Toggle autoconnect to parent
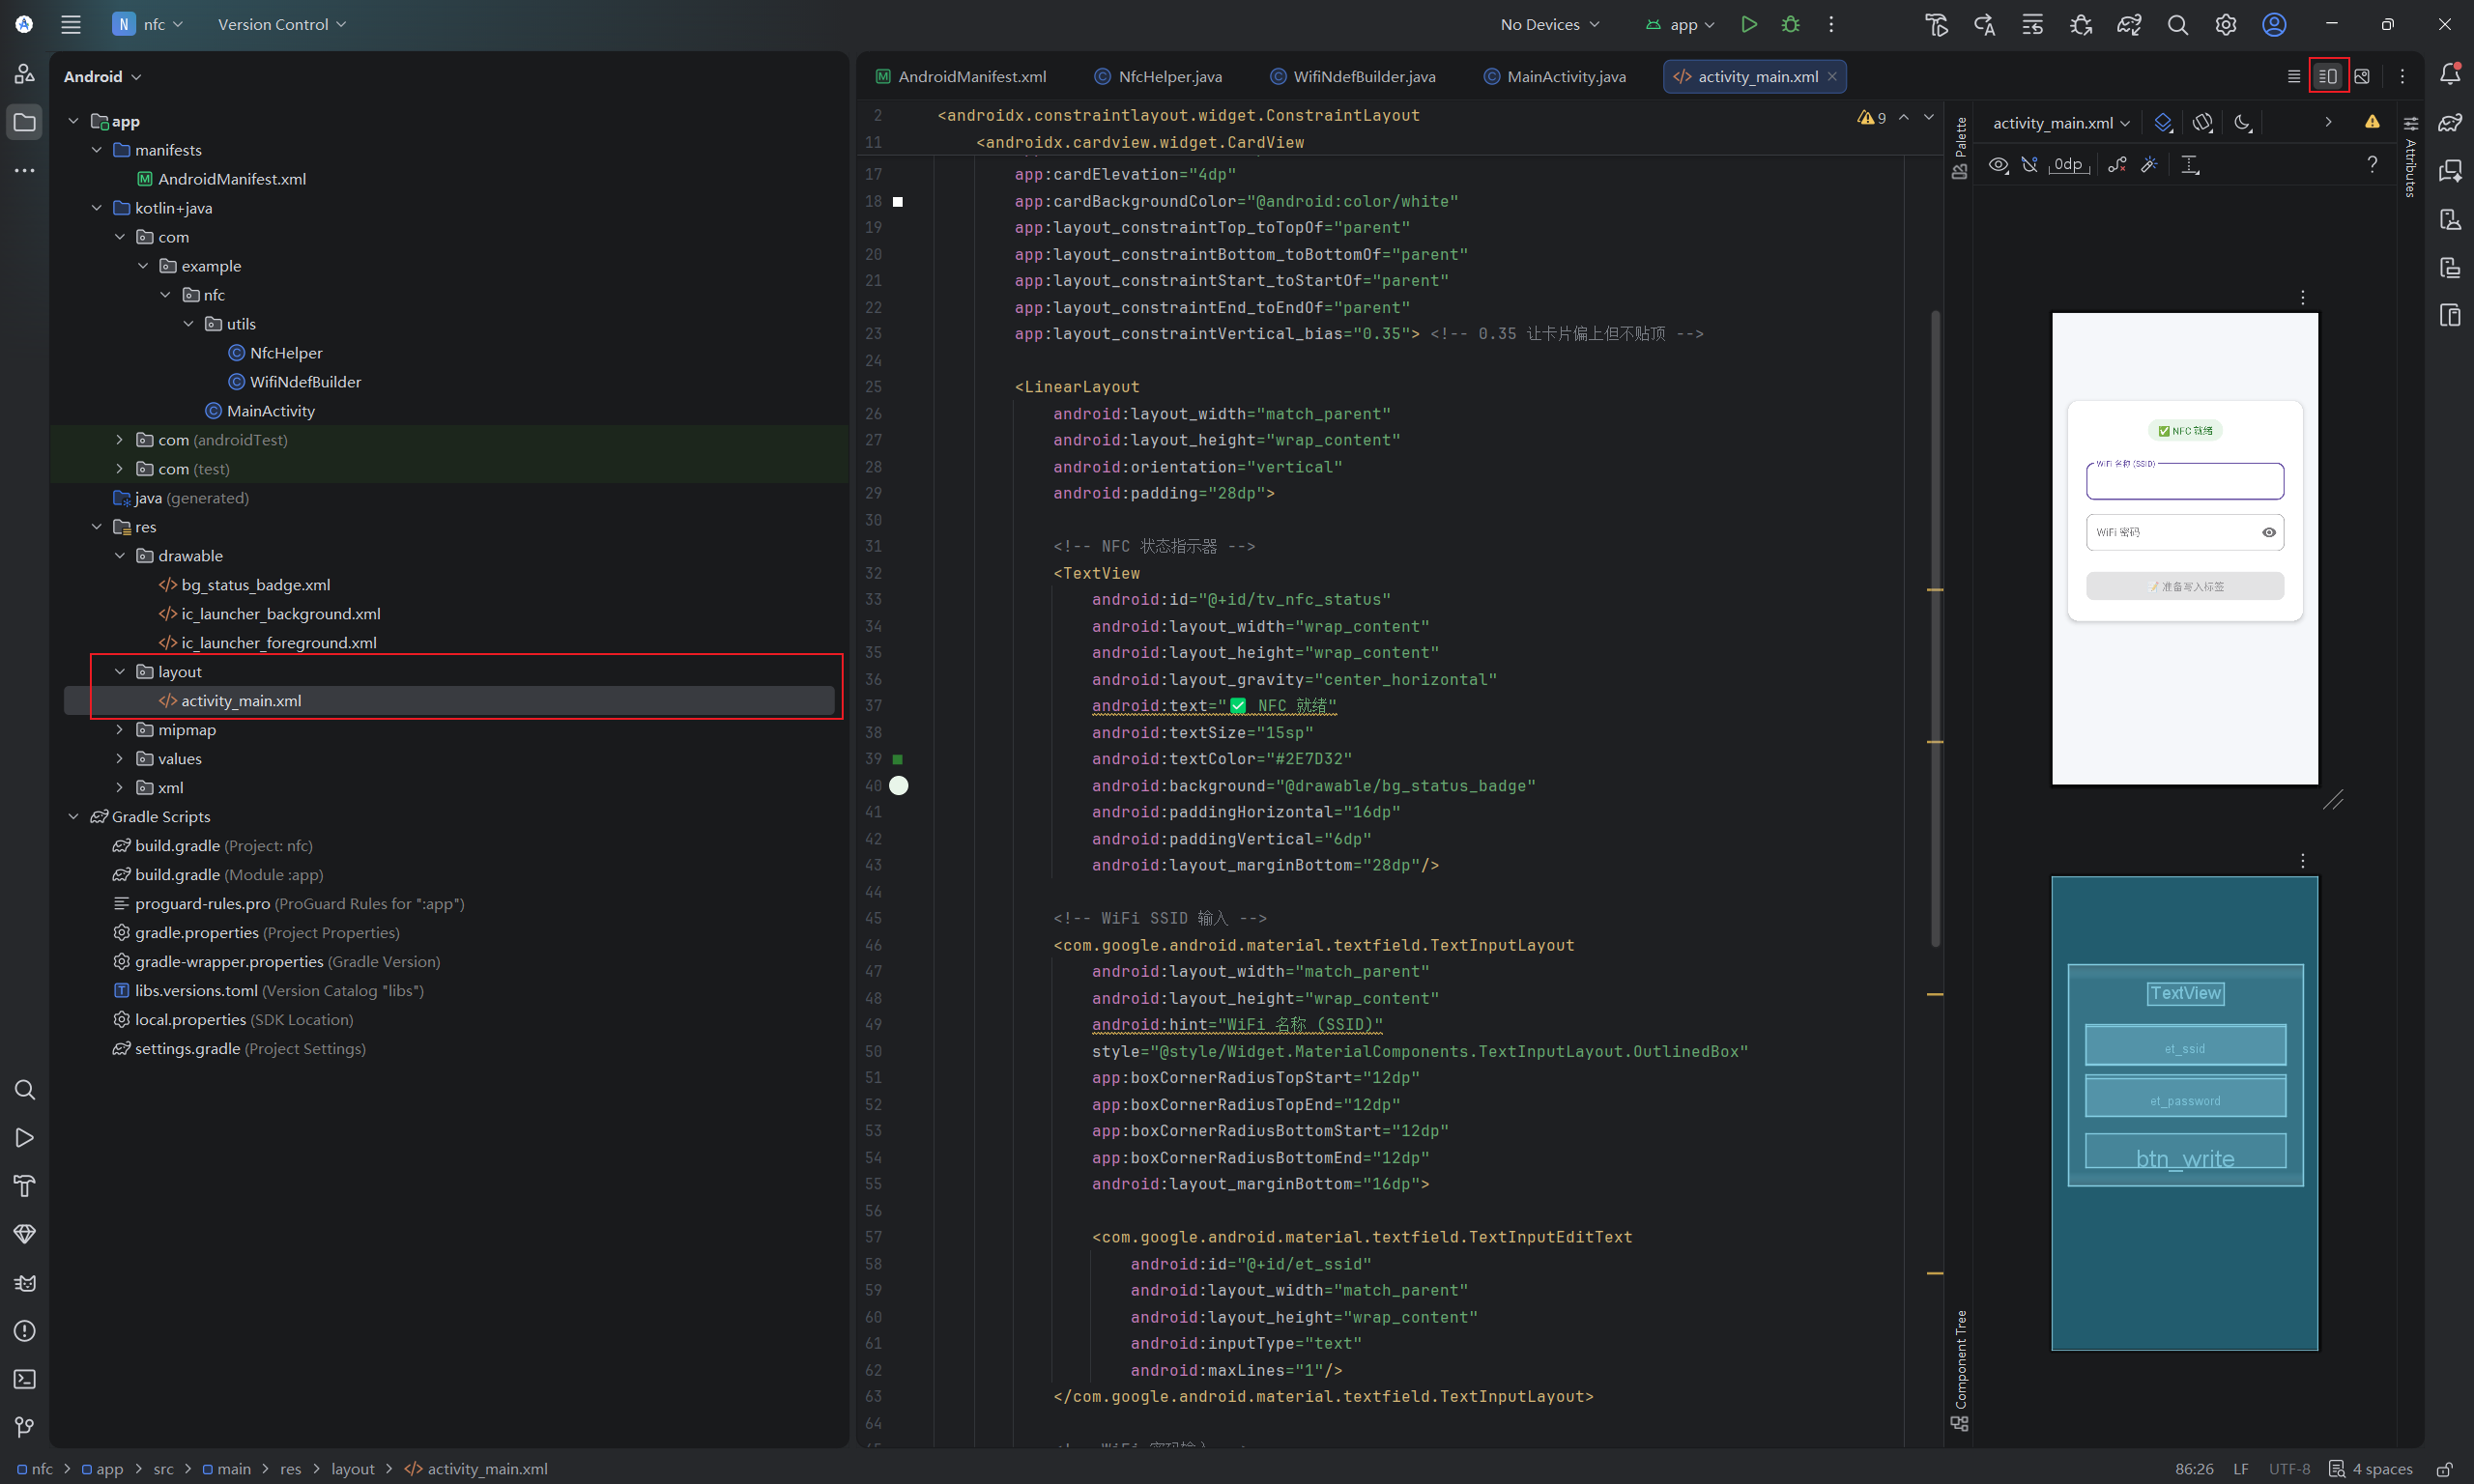This screenshot has width=2474, height=1484. click(2029, 165)
